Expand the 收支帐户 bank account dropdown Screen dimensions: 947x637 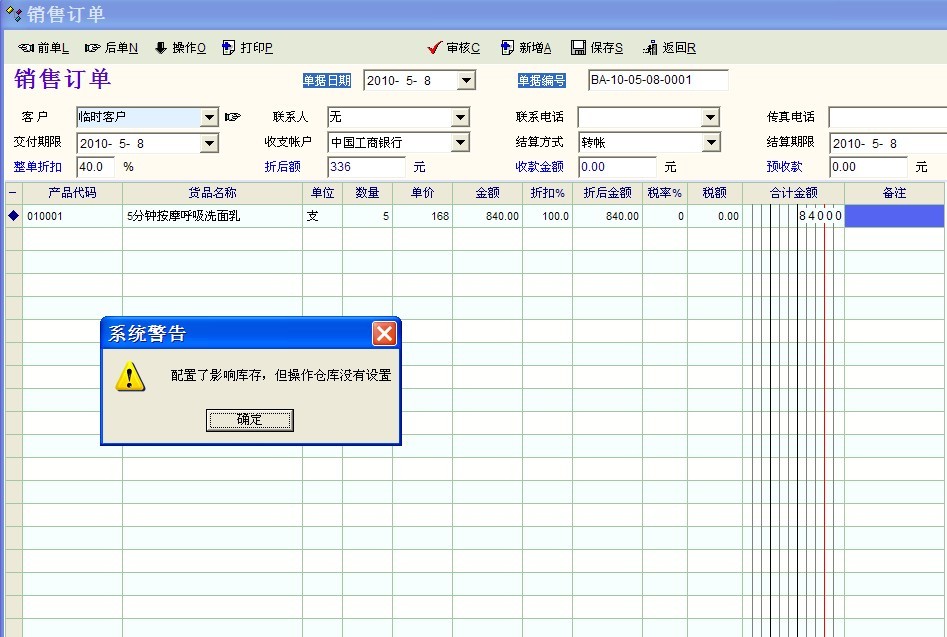tap(460, 143)
